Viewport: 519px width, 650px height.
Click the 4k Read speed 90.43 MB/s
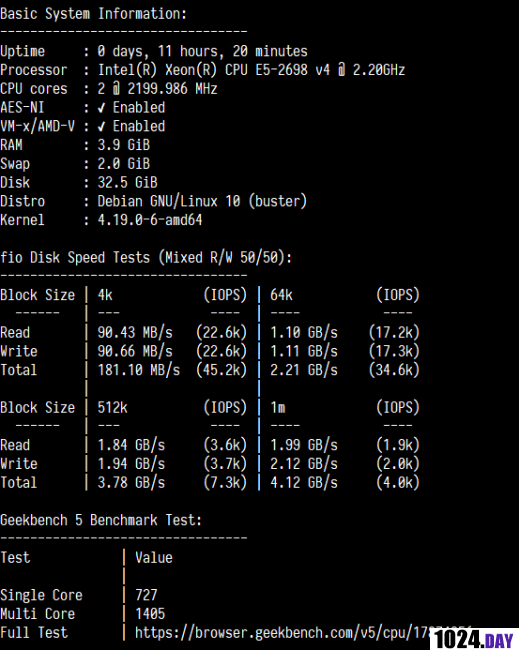[x=135, y=332]
